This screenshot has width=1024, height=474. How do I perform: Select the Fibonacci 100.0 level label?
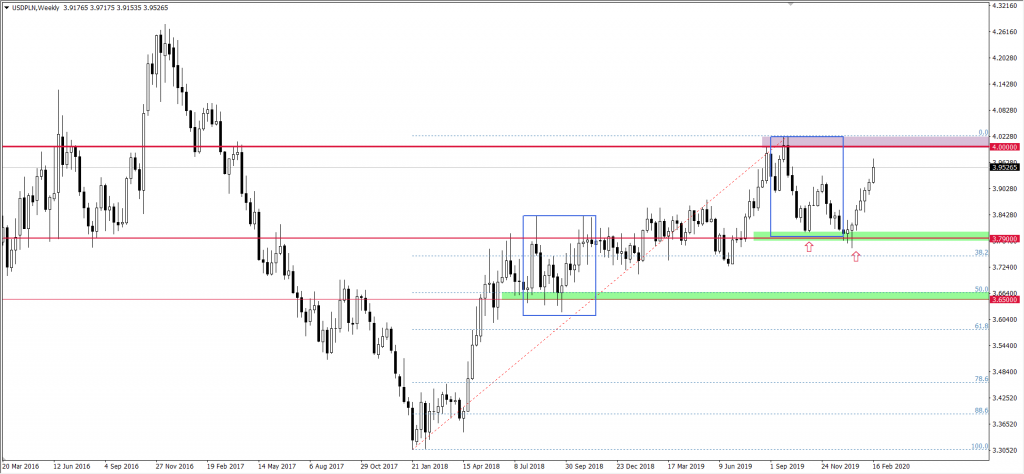[979, 446]
